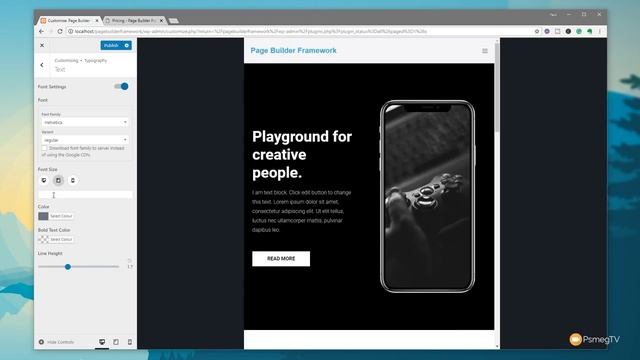
Task: Switch to the Customize Page Builder tab
Action: [x=68, y=20]
